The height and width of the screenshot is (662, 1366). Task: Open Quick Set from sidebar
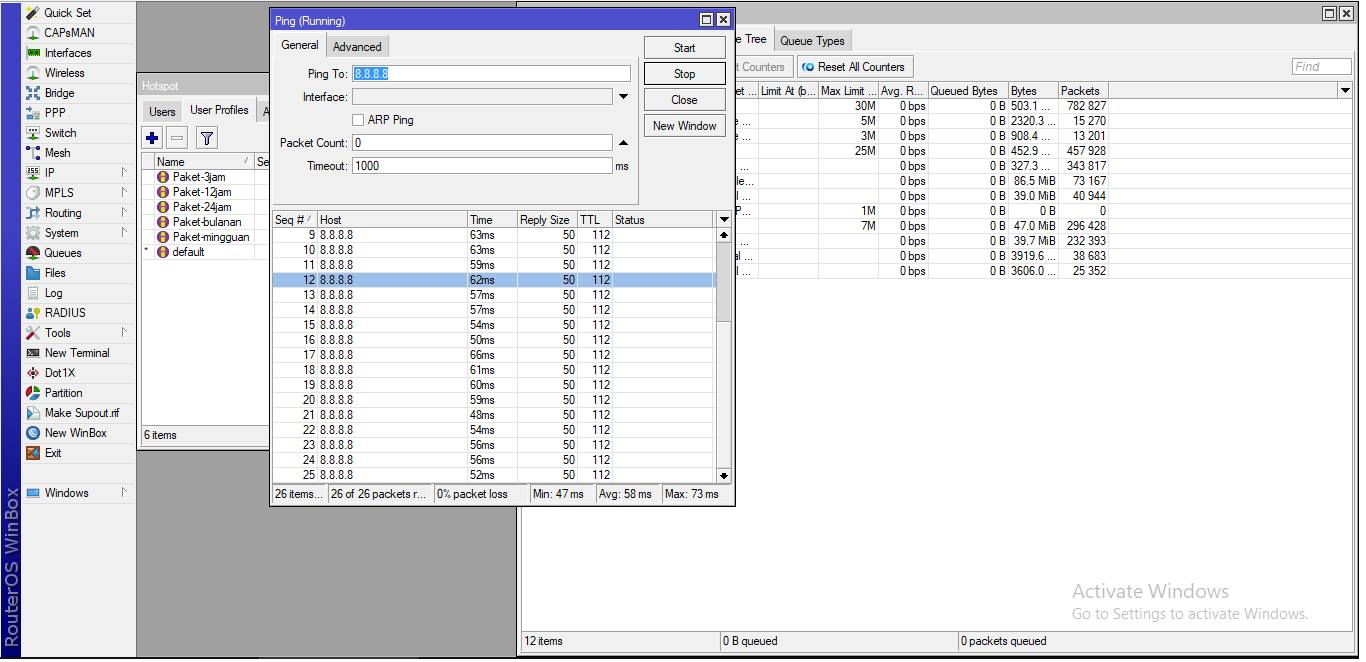coord(67,13)
